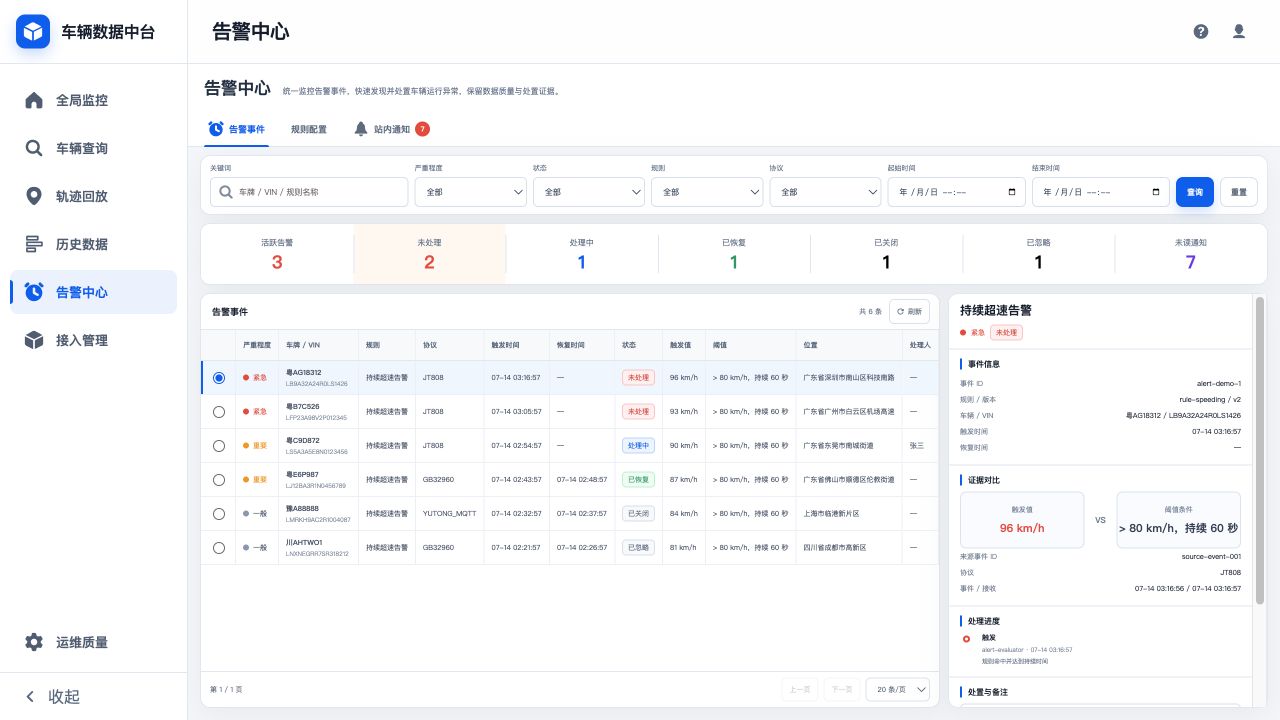Click the 刷新 refresh button
Screen dimensions: 1280x720
point(909,312)
